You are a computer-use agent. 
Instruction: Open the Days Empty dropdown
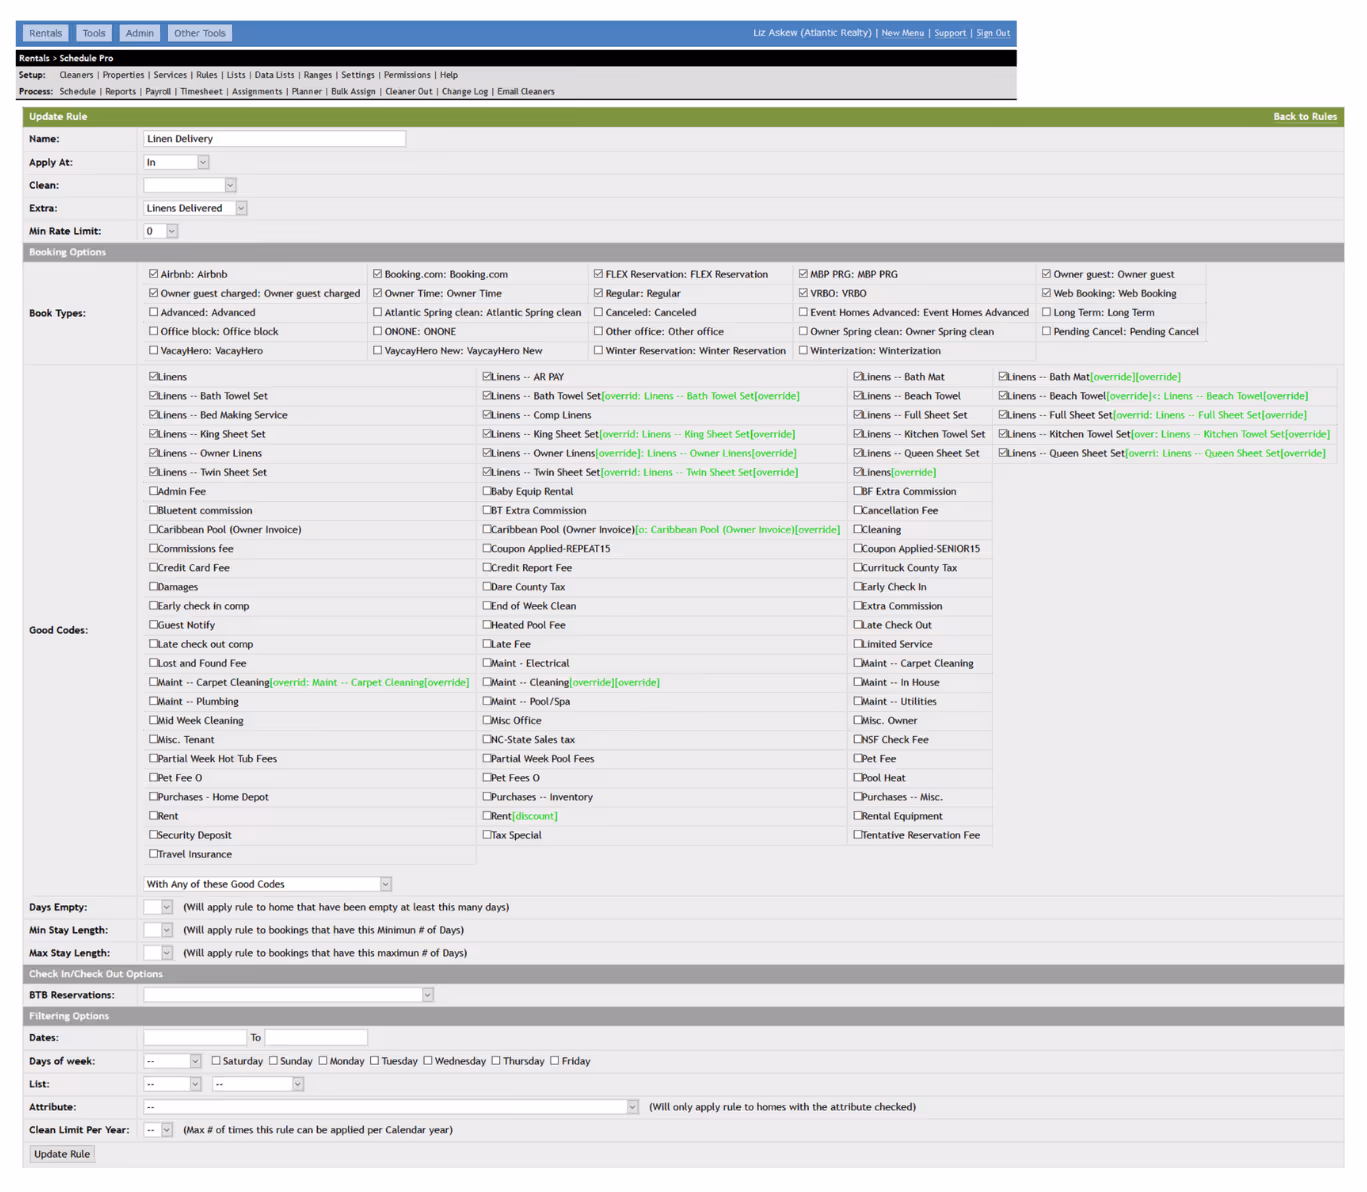pos(158,907)
